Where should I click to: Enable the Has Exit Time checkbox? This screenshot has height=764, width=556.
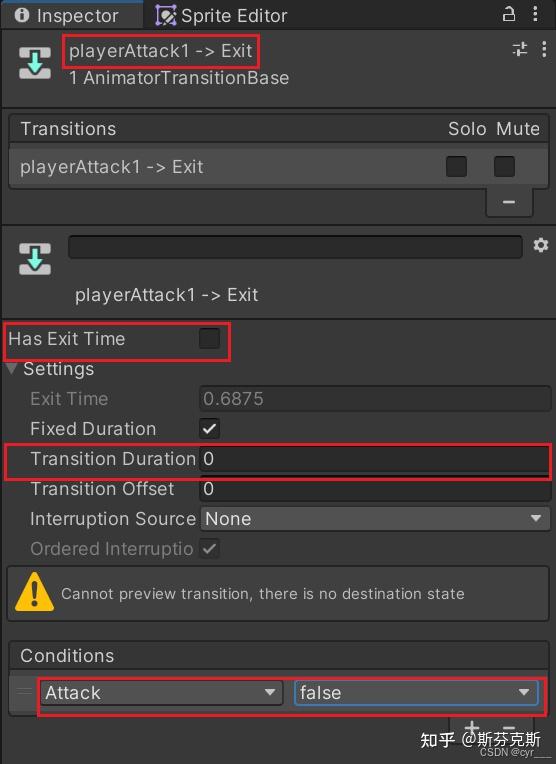coord(210,338)
